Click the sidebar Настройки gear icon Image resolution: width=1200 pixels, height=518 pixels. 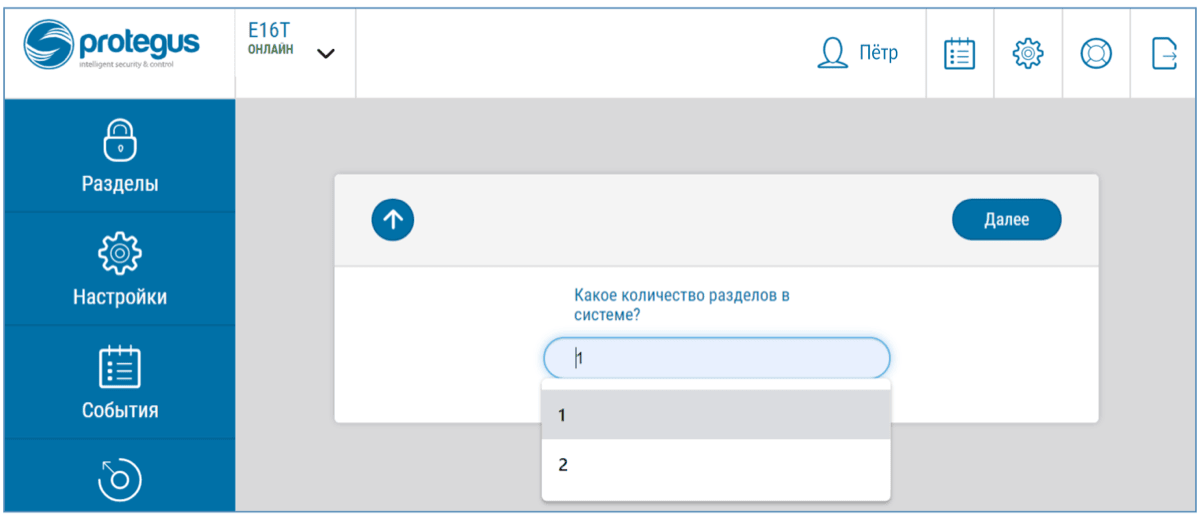tap(120, 253)
